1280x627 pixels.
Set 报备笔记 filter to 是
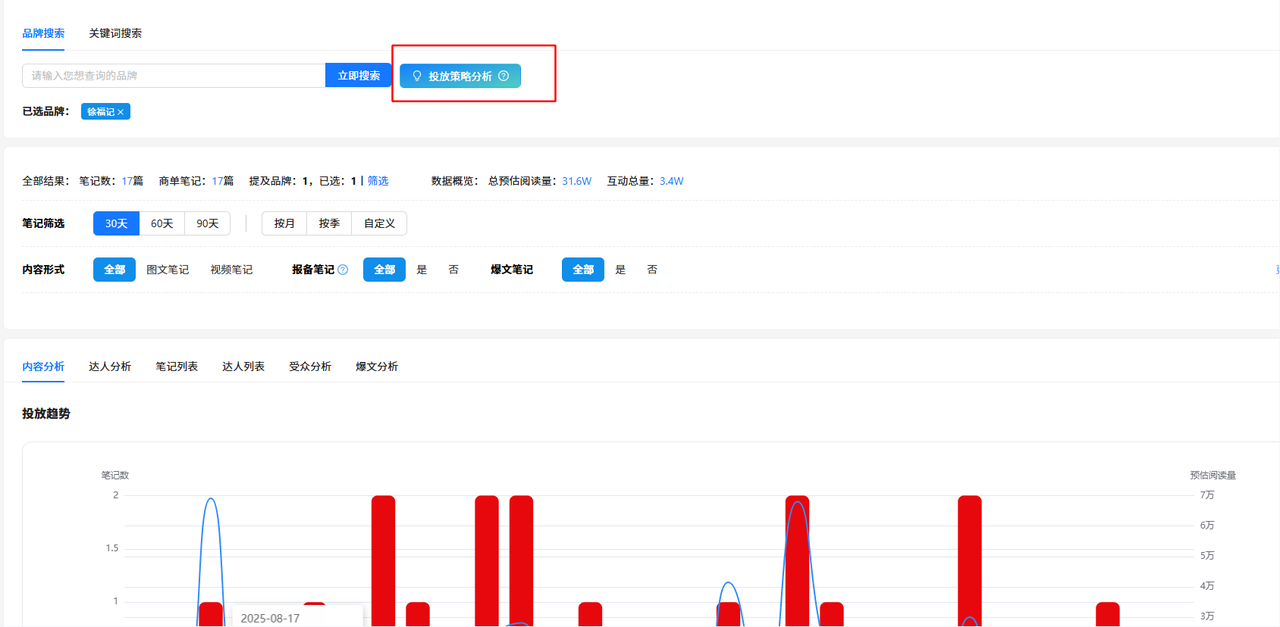click(421, 270)
